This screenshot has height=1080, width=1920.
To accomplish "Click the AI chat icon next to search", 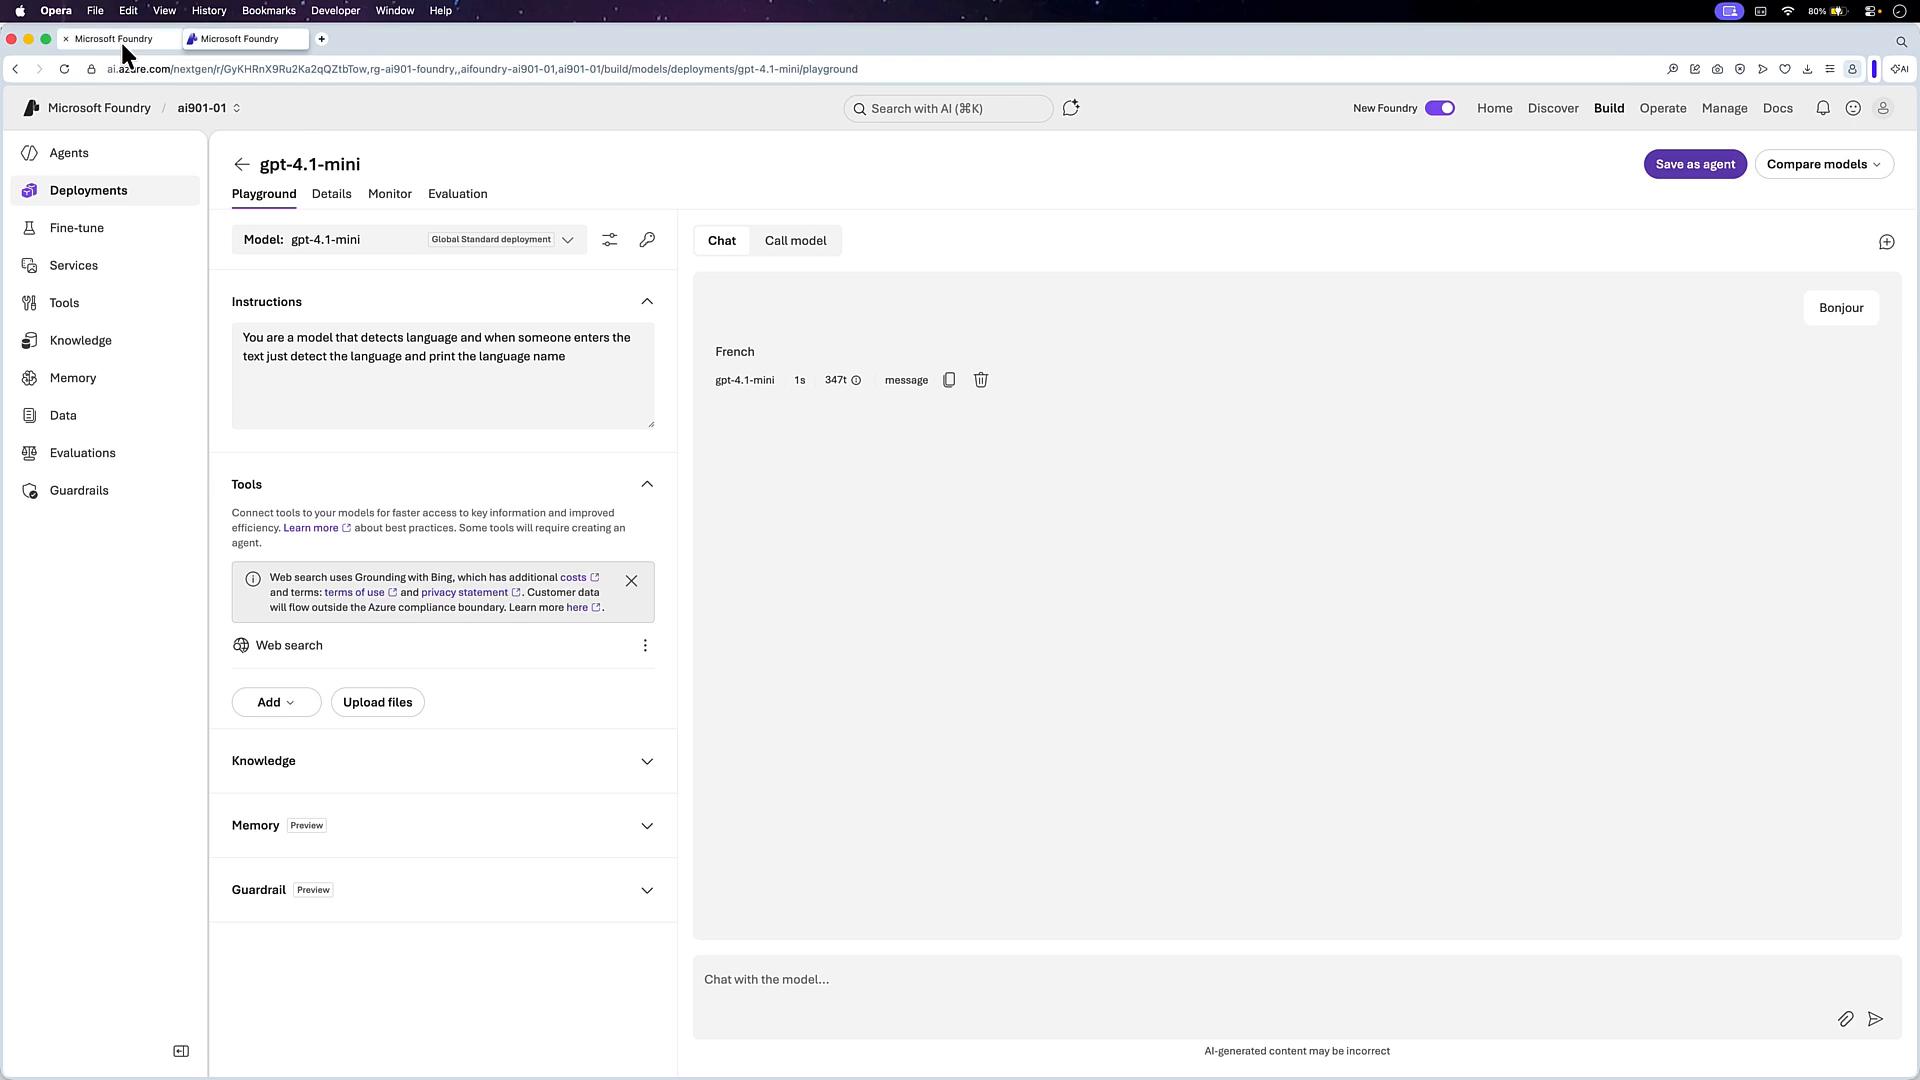I will [1071, 108].
